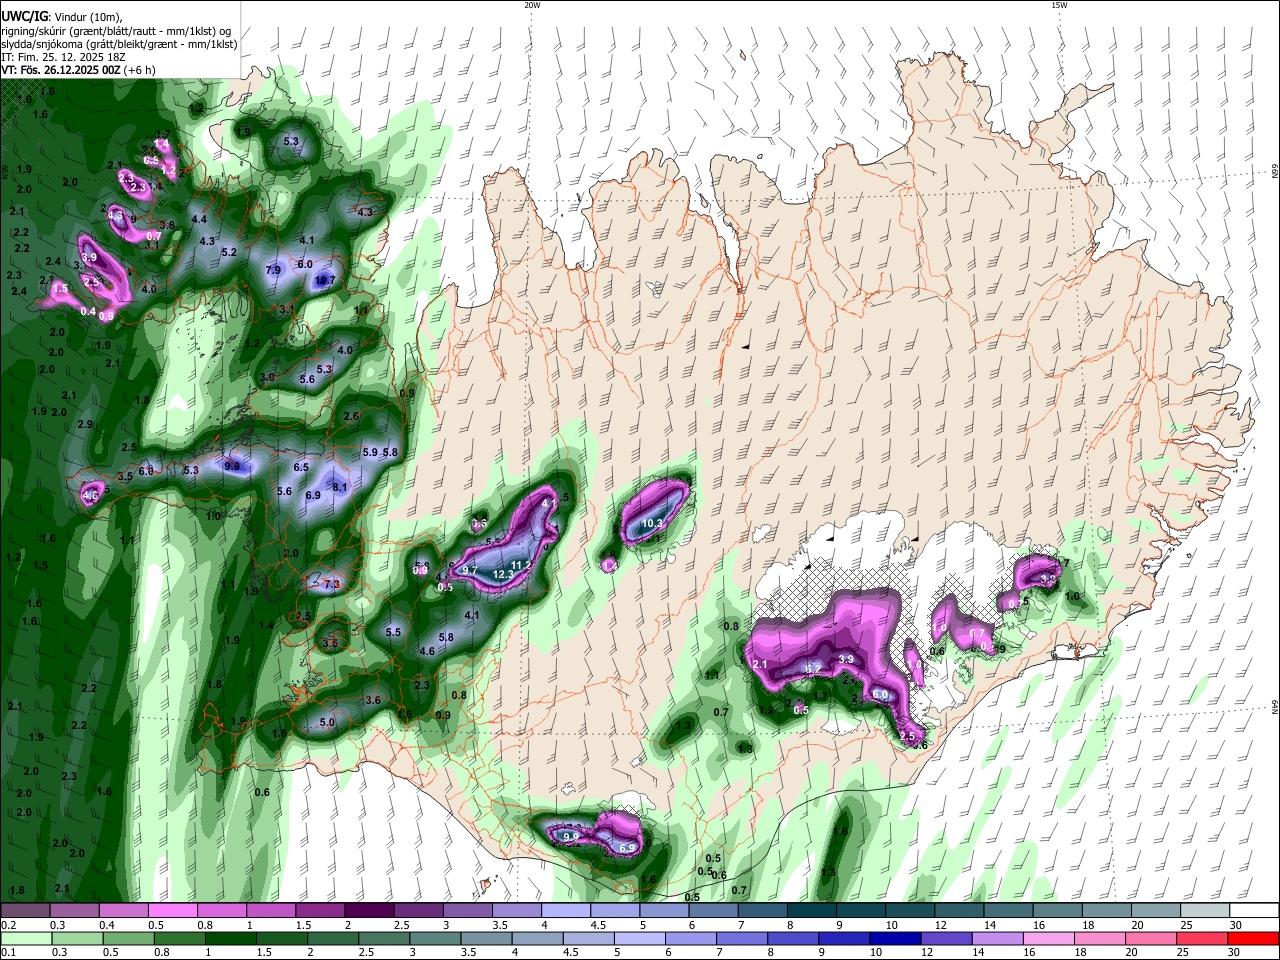Choose the palest green 0.1 swatch on the lower scale

[x=25, y=939]
